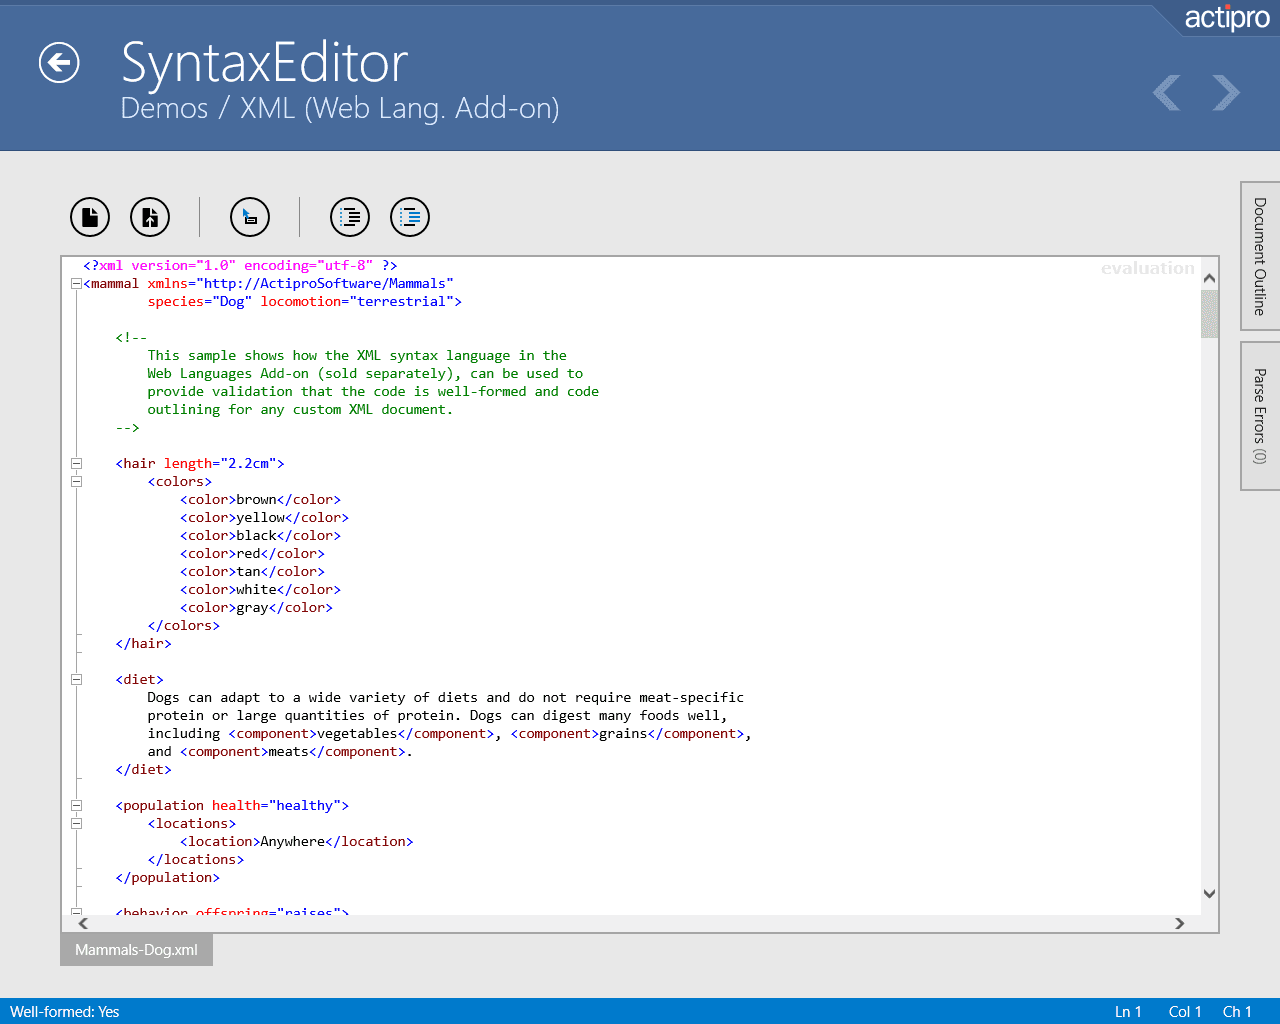Go back using the circled arrow

point(59,63)
